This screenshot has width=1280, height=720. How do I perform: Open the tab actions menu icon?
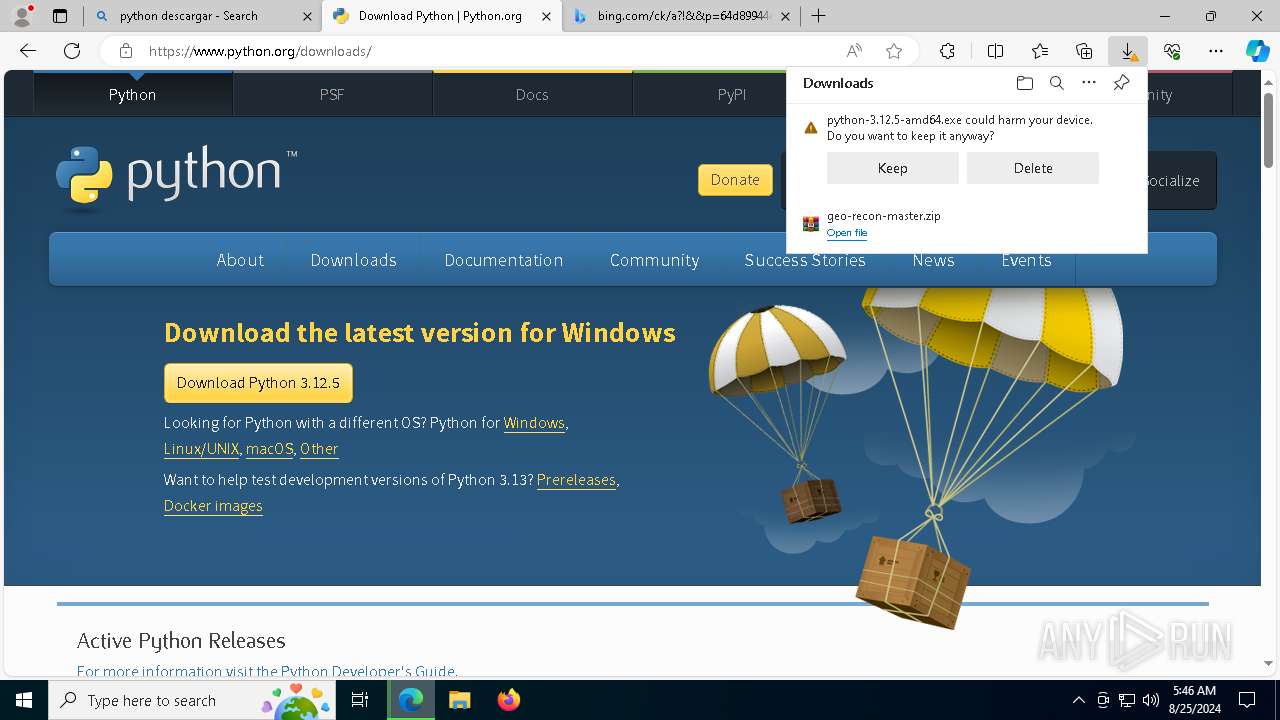pyautogui.click(x=60, y=16)
